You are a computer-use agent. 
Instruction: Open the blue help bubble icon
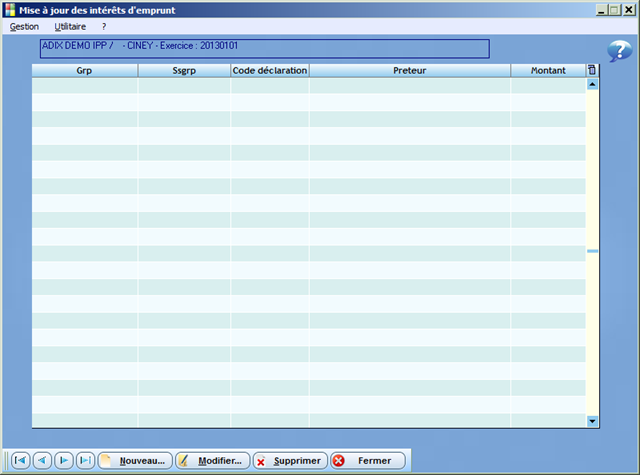click(x=619, y=51)
